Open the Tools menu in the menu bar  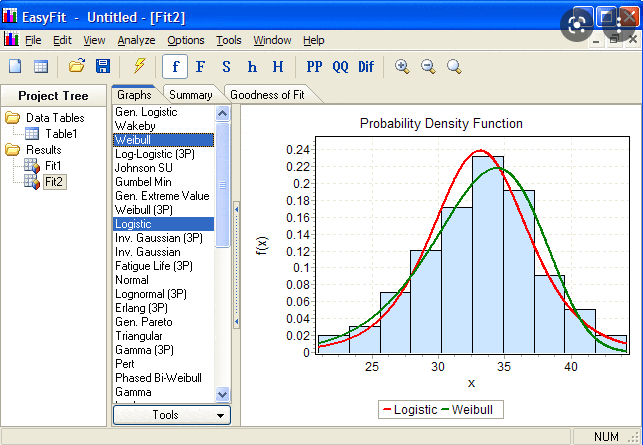coord(229,40)
